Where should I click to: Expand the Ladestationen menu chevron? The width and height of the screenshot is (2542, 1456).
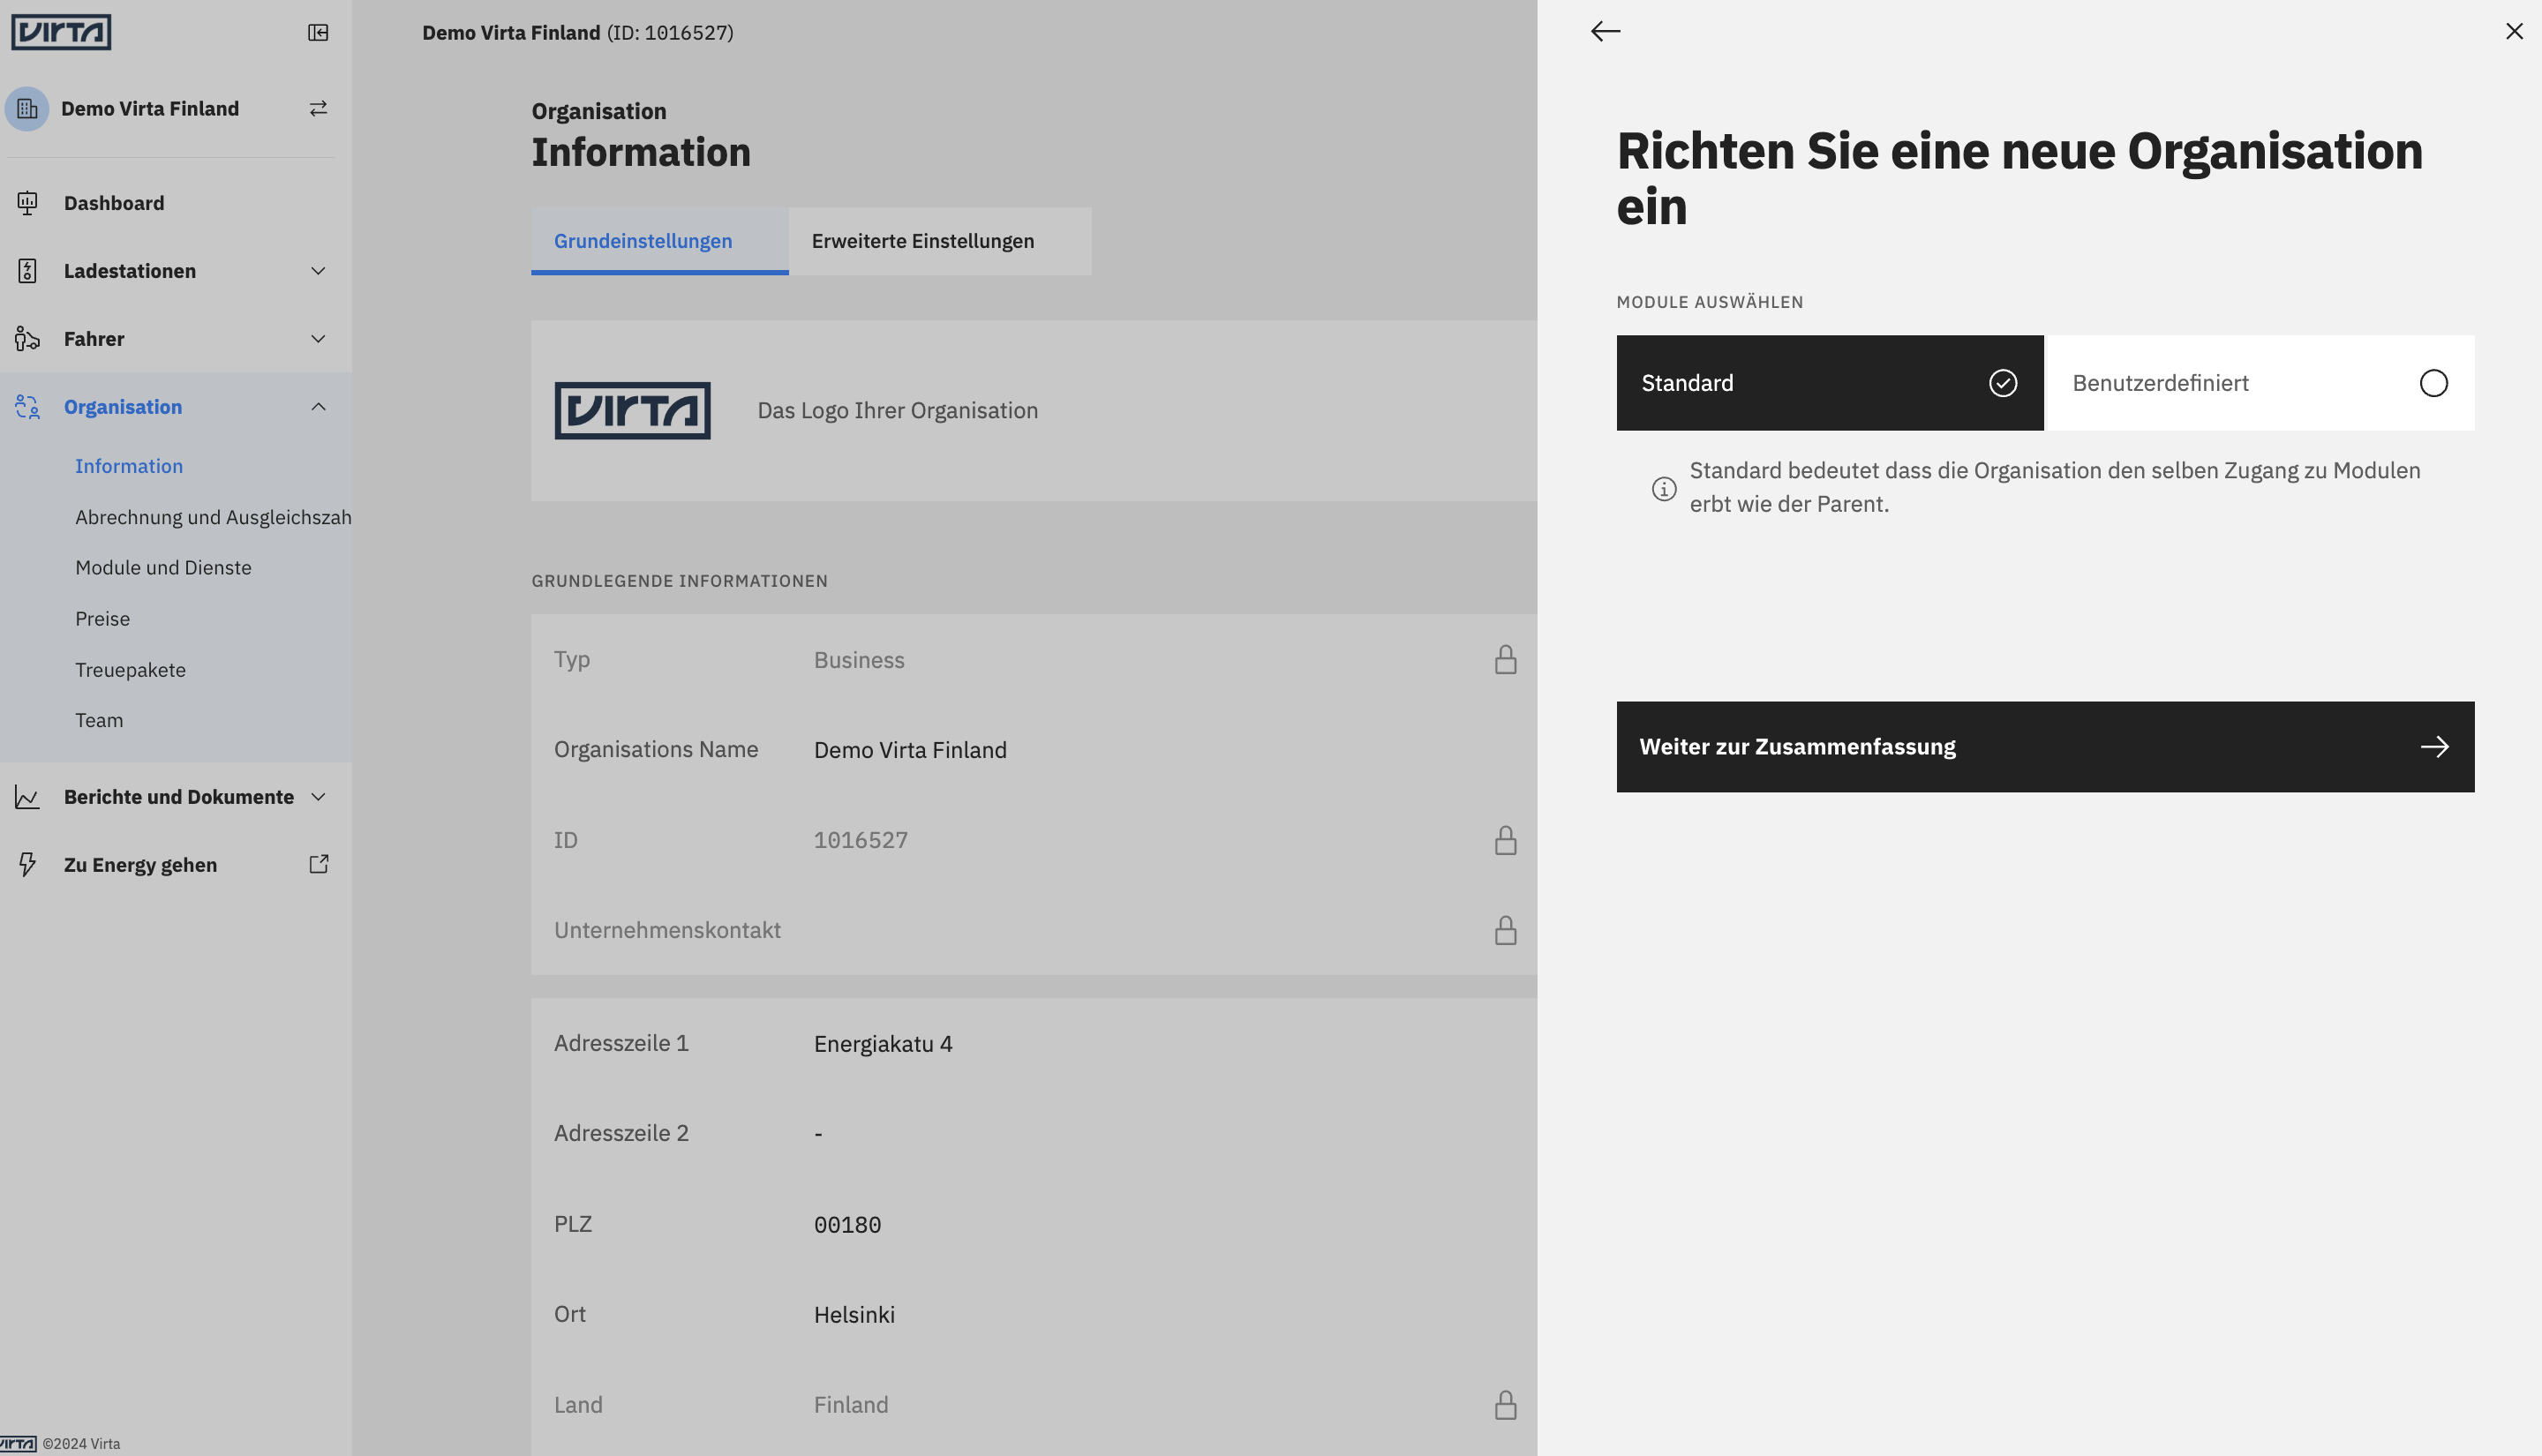coord(318,271)
